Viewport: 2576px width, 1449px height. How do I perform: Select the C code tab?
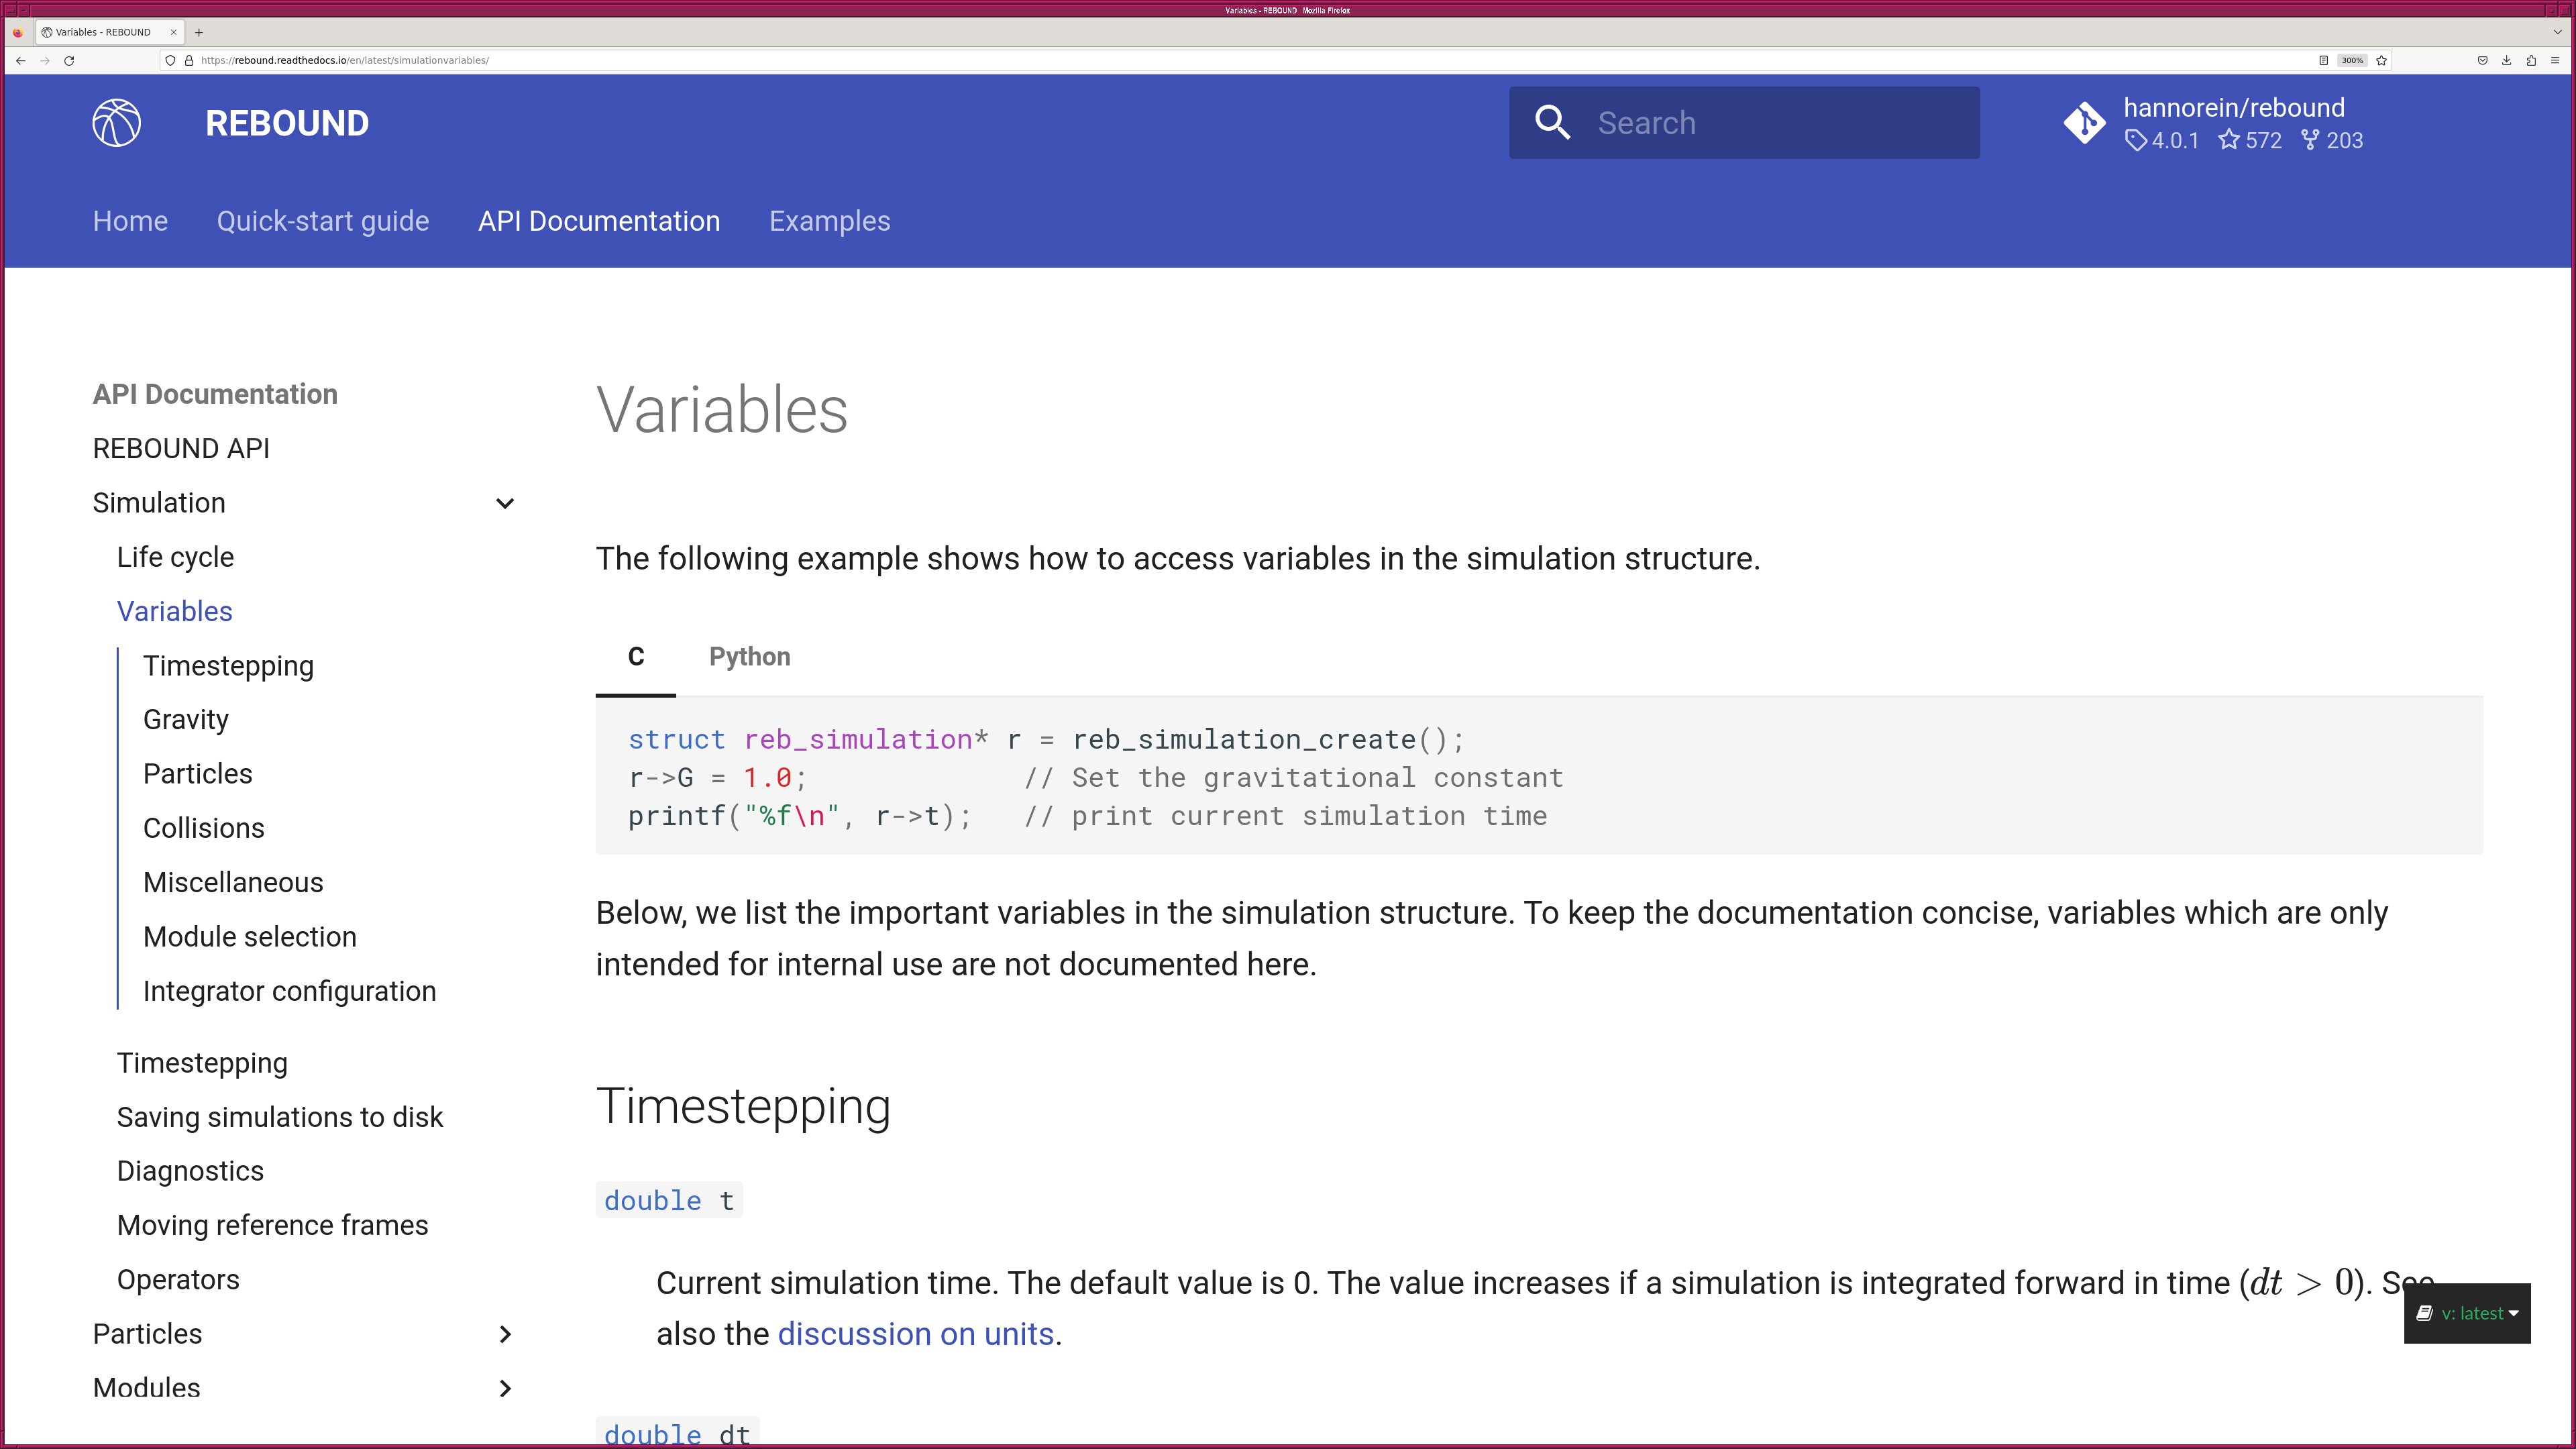(x=635, y=656)
